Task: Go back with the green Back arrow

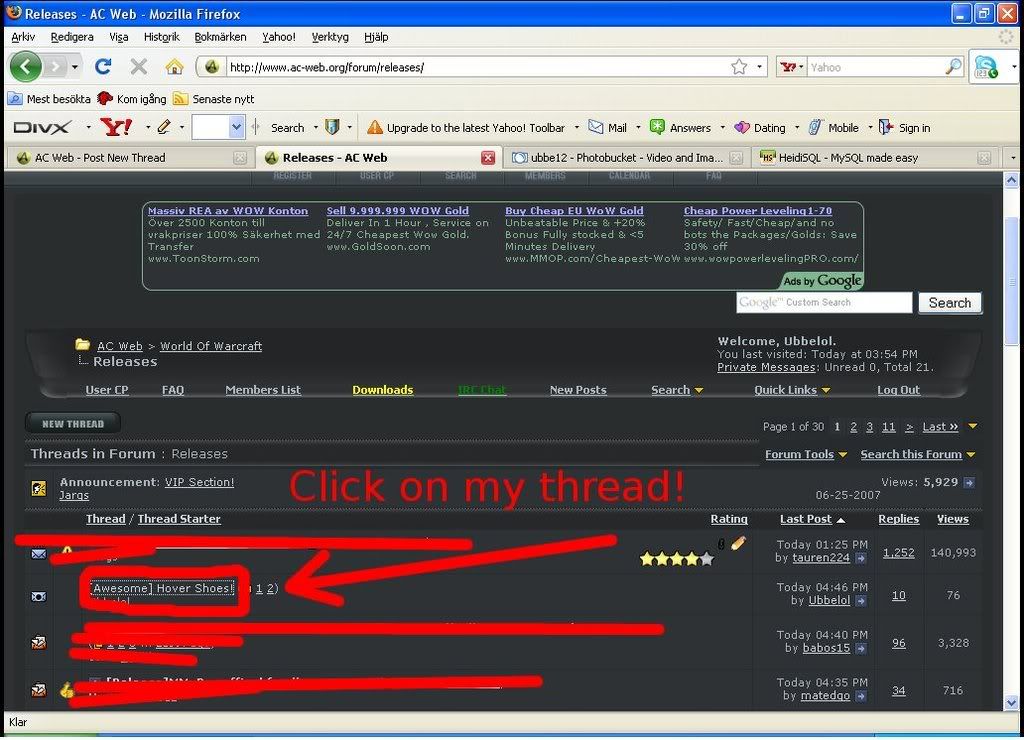Action: pyautogui.click(x=25, y=67)
